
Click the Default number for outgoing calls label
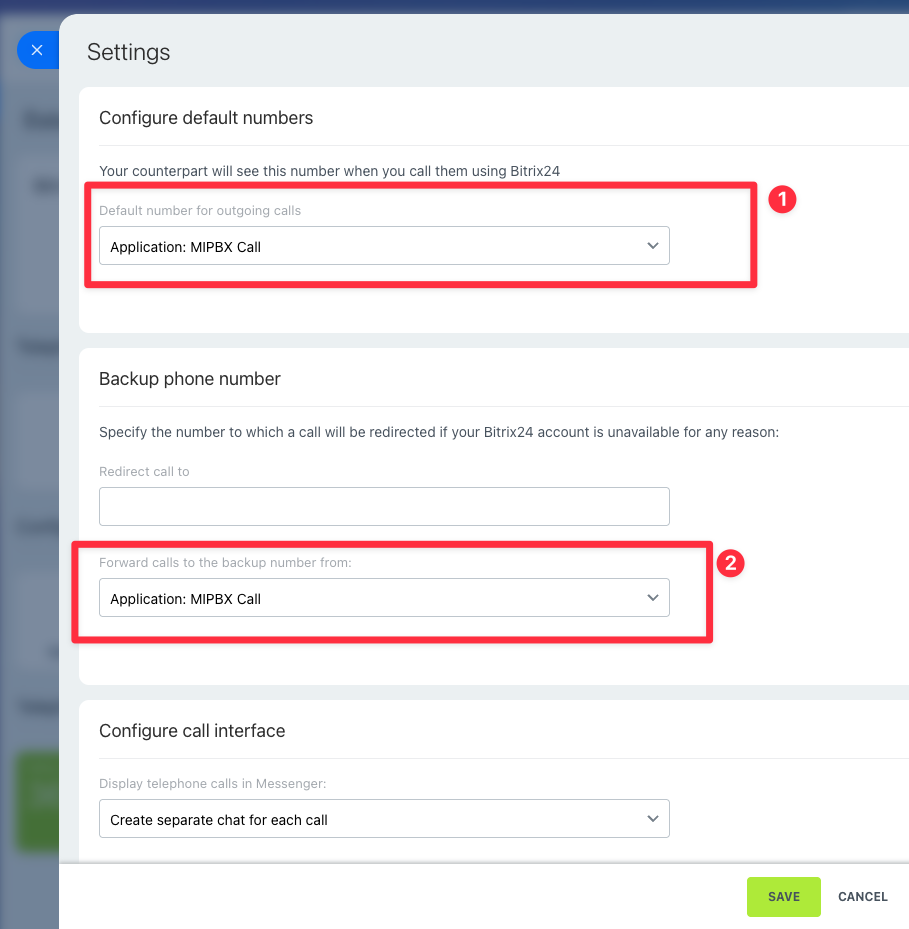pyautogui.click(x=200, y=210)
